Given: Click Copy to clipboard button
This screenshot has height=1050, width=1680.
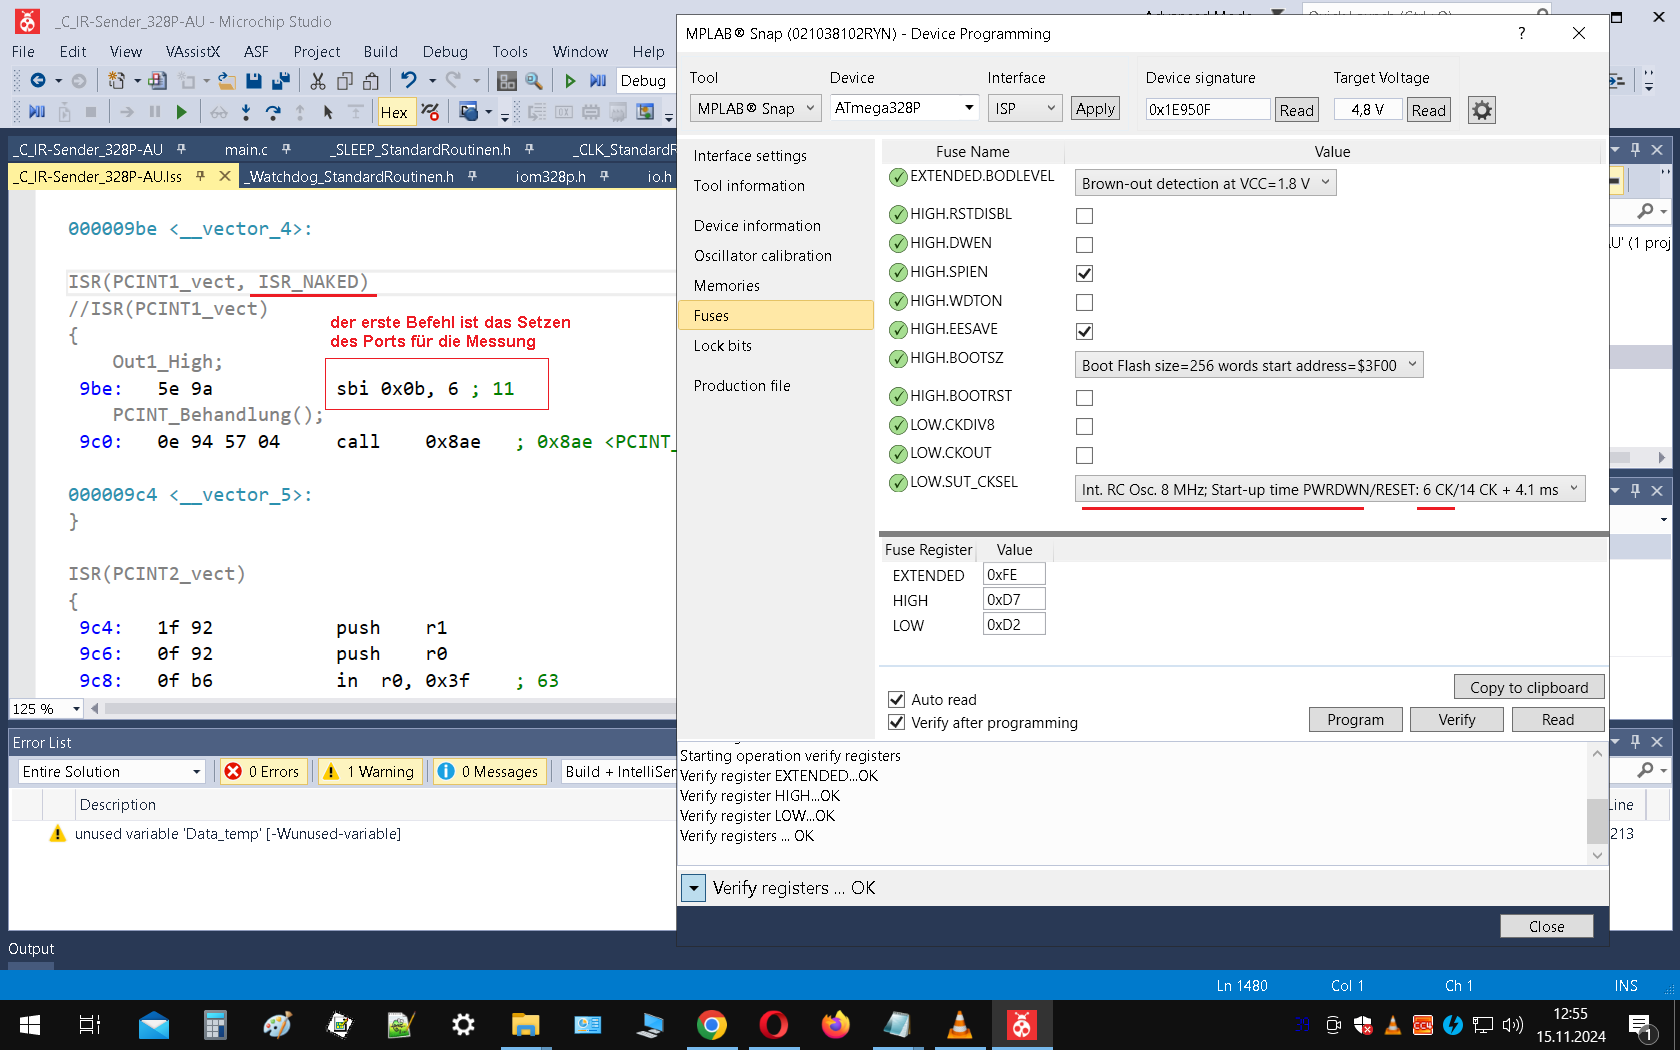Looking at the screenshot, I should click(x=1528, y=687).
